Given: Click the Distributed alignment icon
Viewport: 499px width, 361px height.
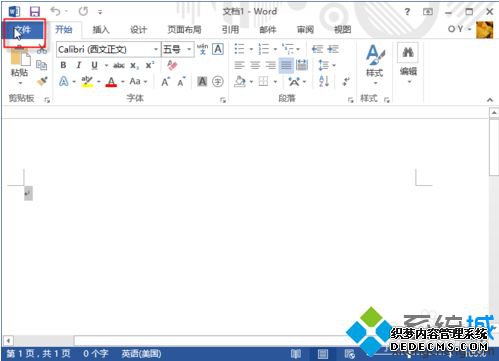Looking at the screenshot, I should [x=302, y=65].
